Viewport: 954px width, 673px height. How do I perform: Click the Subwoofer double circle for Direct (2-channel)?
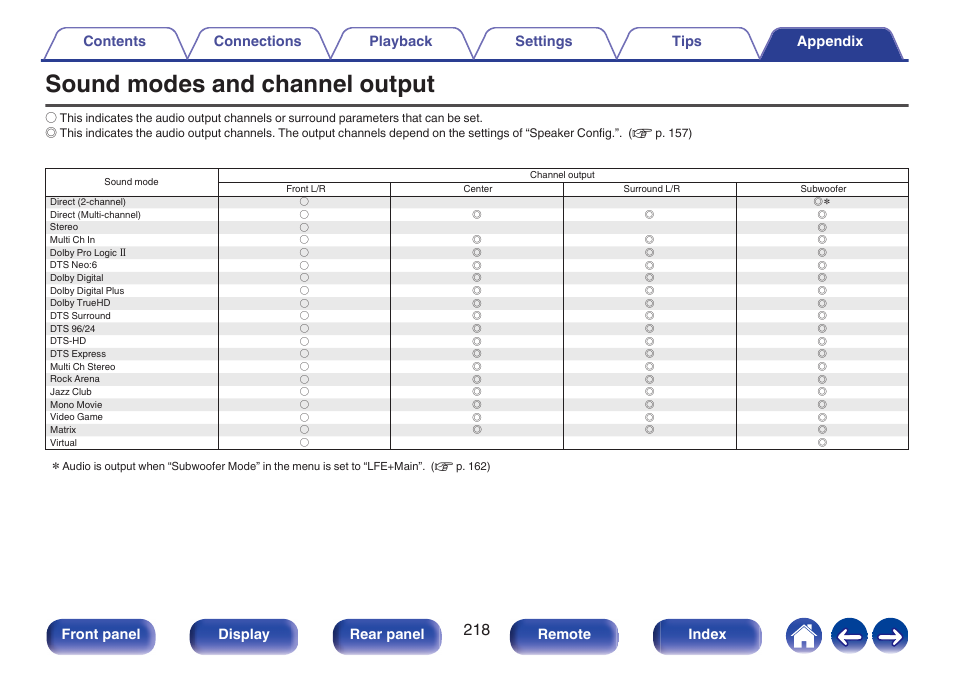coord(818,202)
